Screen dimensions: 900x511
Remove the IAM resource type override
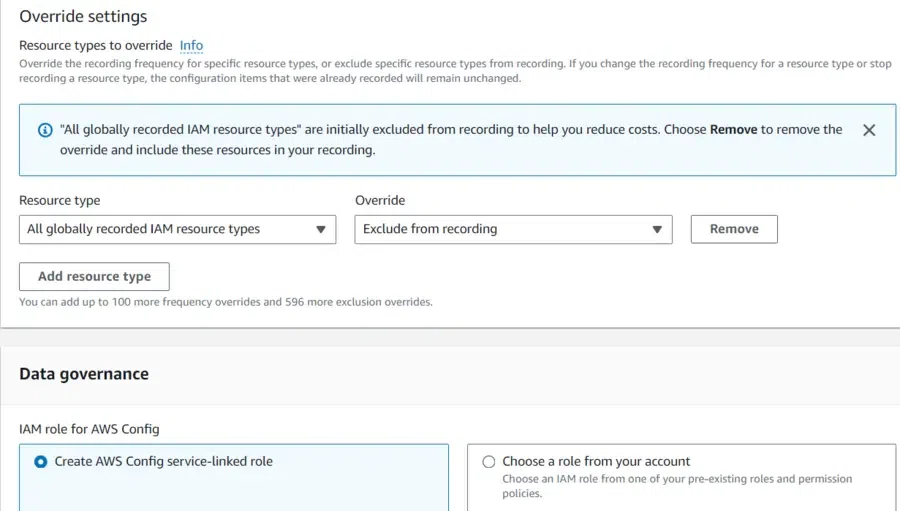pos(734,229)
